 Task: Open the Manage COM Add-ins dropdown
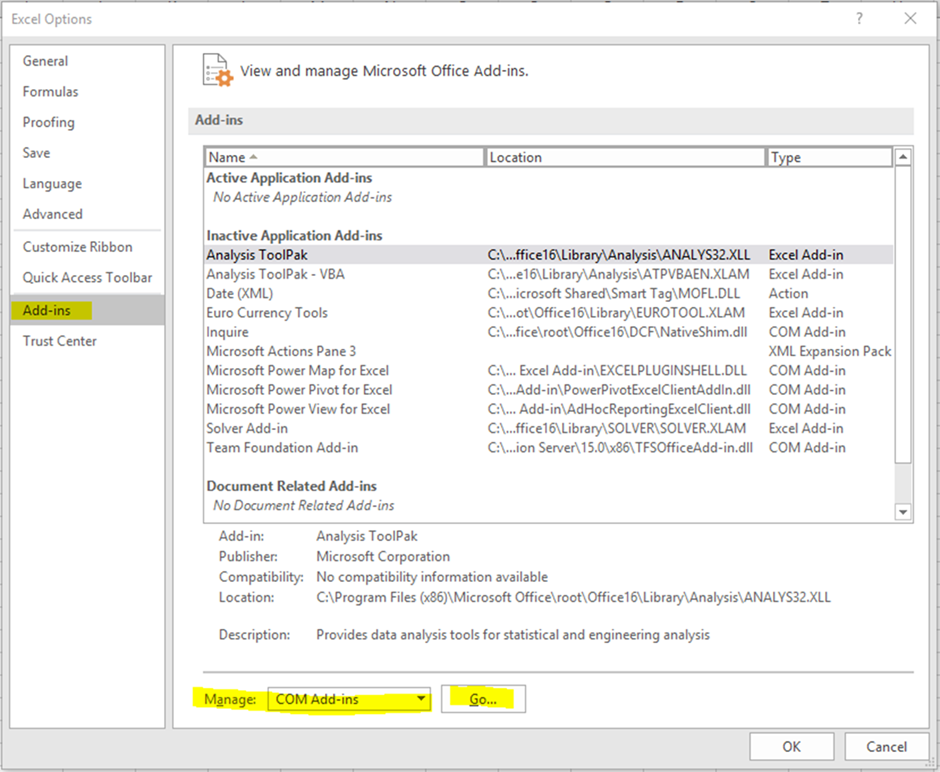(x=349, y=699)
